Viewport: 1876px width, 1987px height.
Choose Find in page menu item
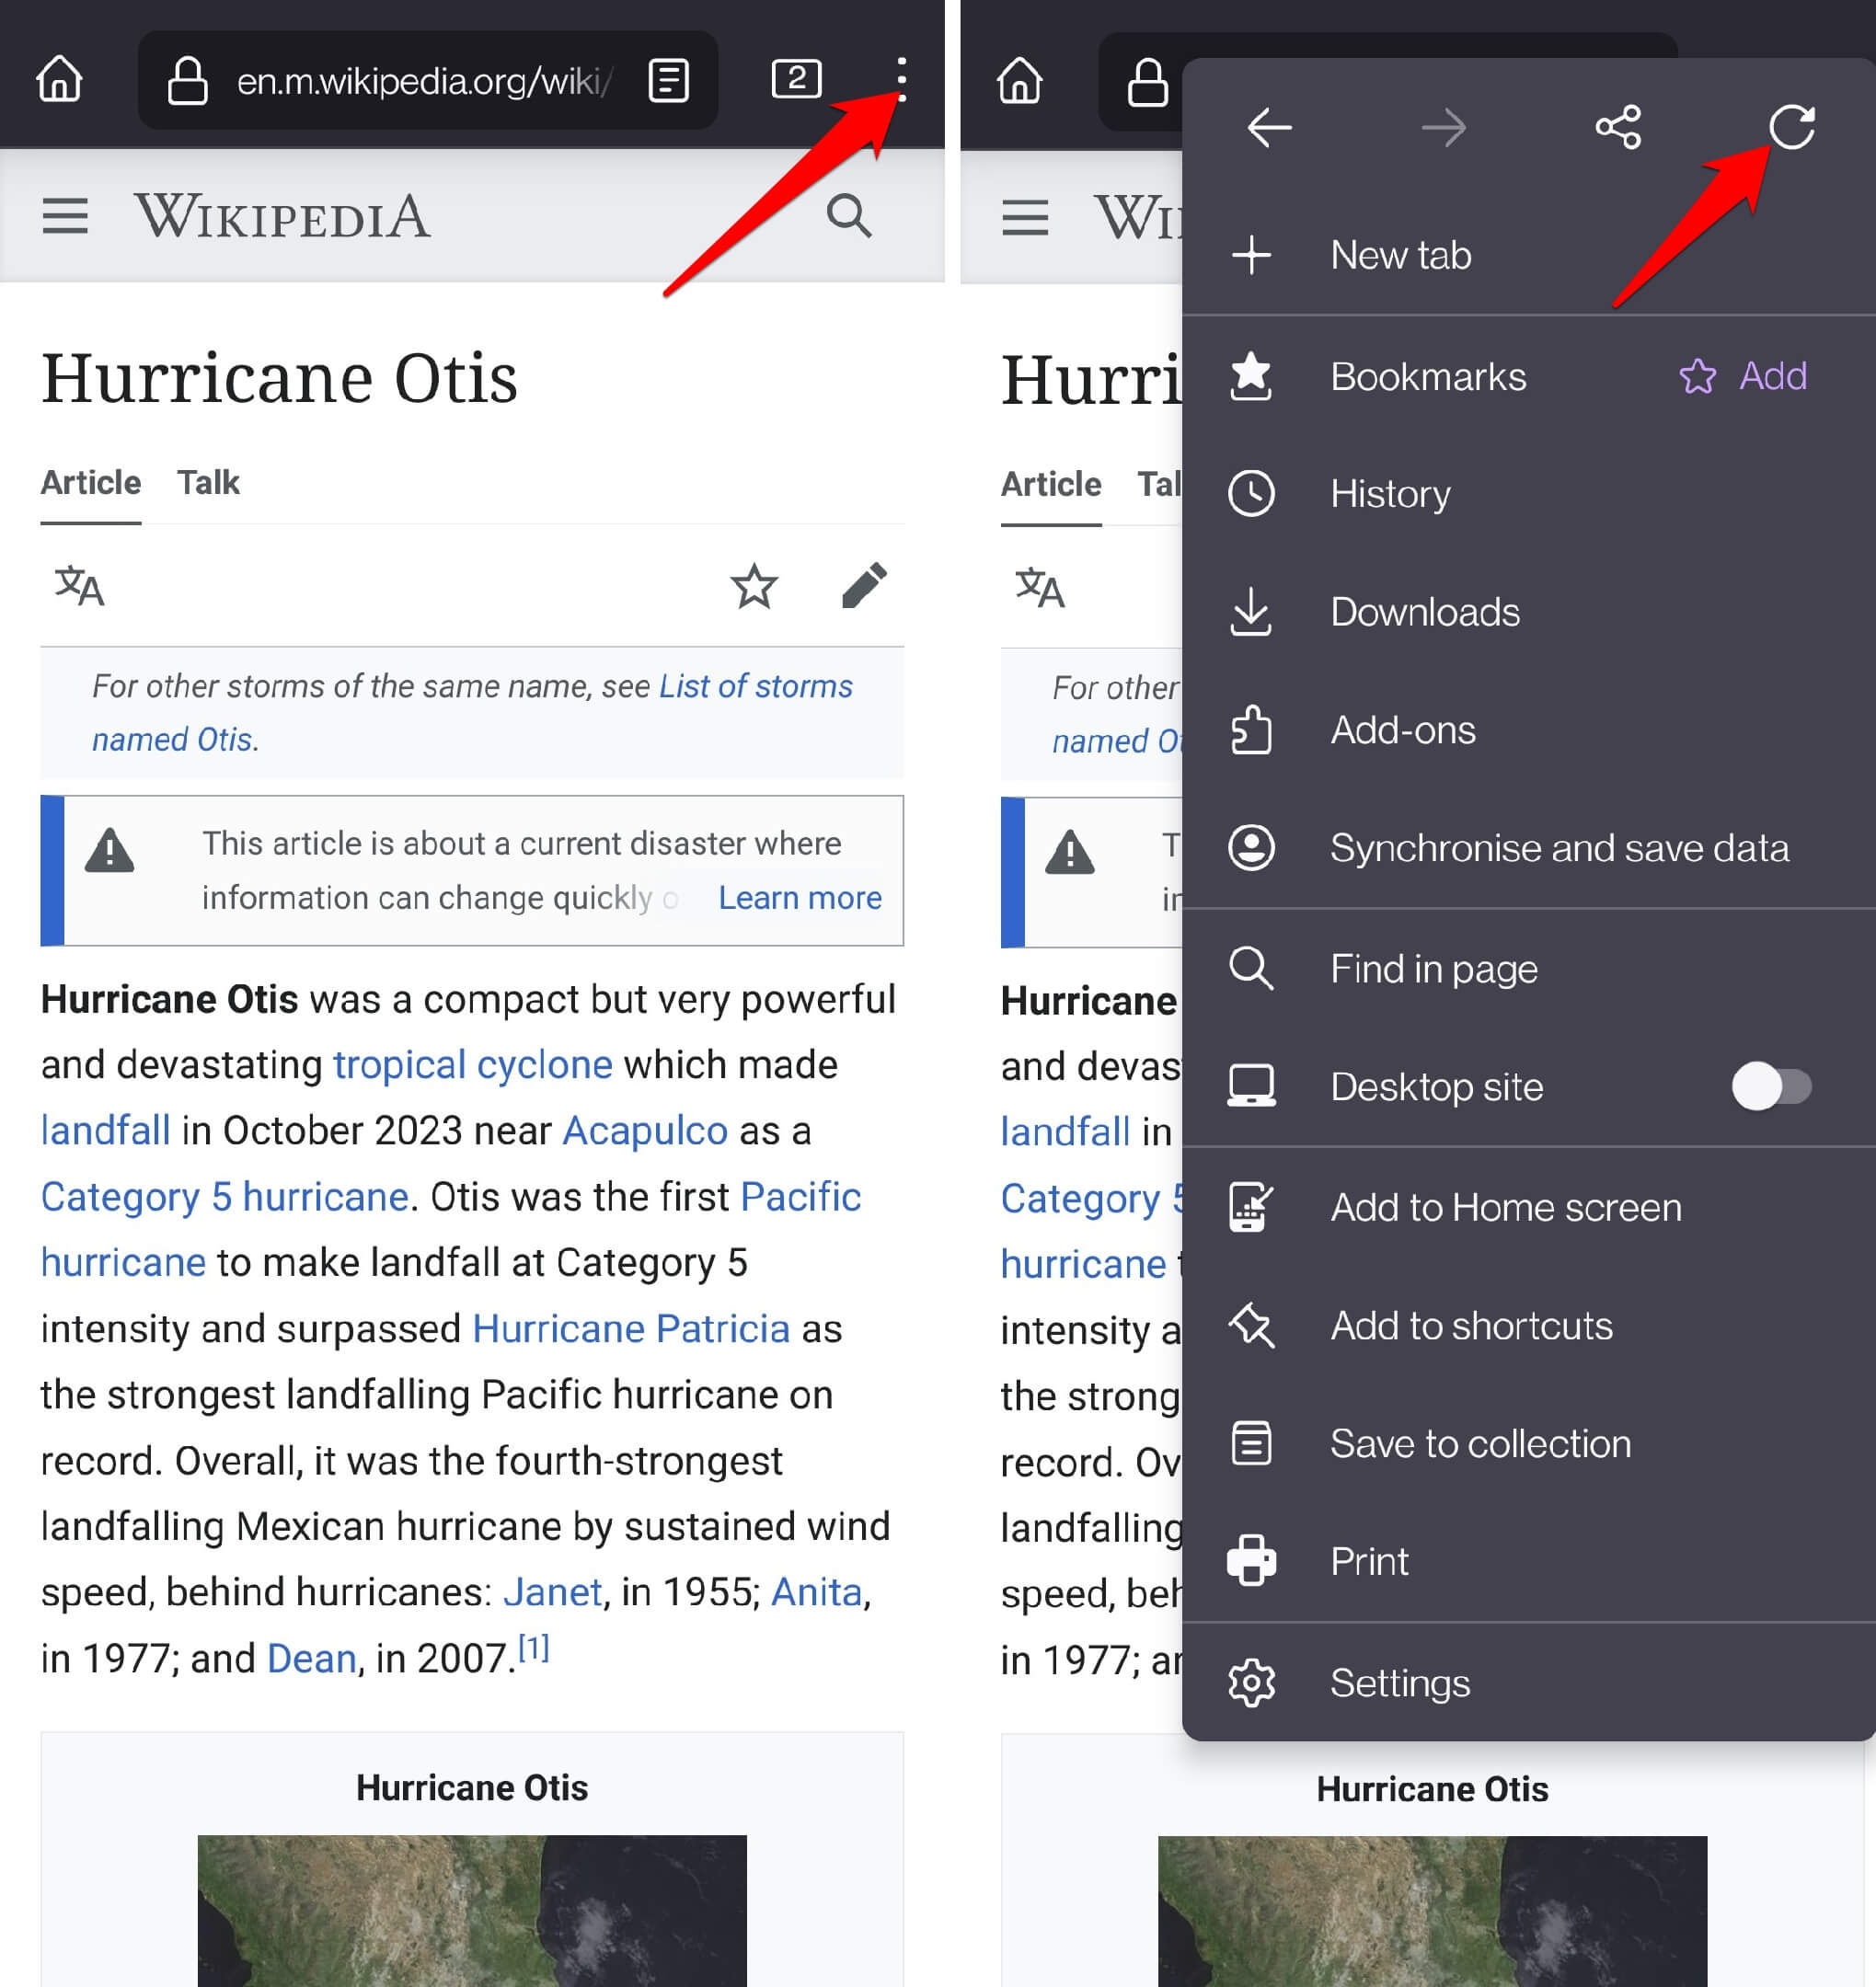coord(1433,968)
